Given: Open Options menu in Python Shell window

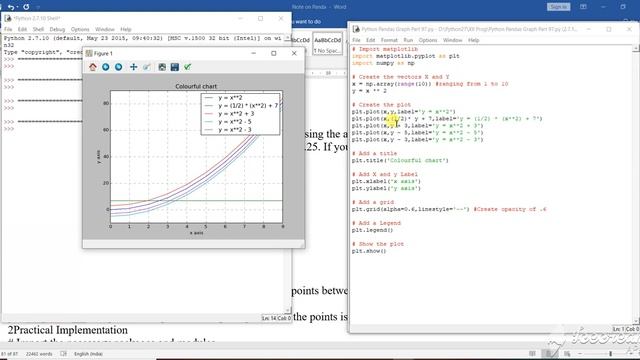Looking at the screenshot, I should pos(80,29).
